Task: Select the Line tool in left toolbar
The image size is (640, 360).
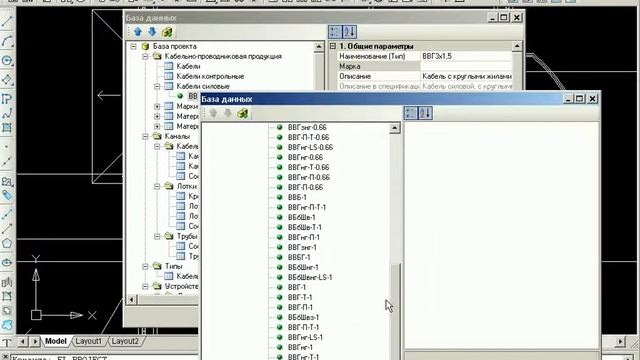Action: click(7, 22)
